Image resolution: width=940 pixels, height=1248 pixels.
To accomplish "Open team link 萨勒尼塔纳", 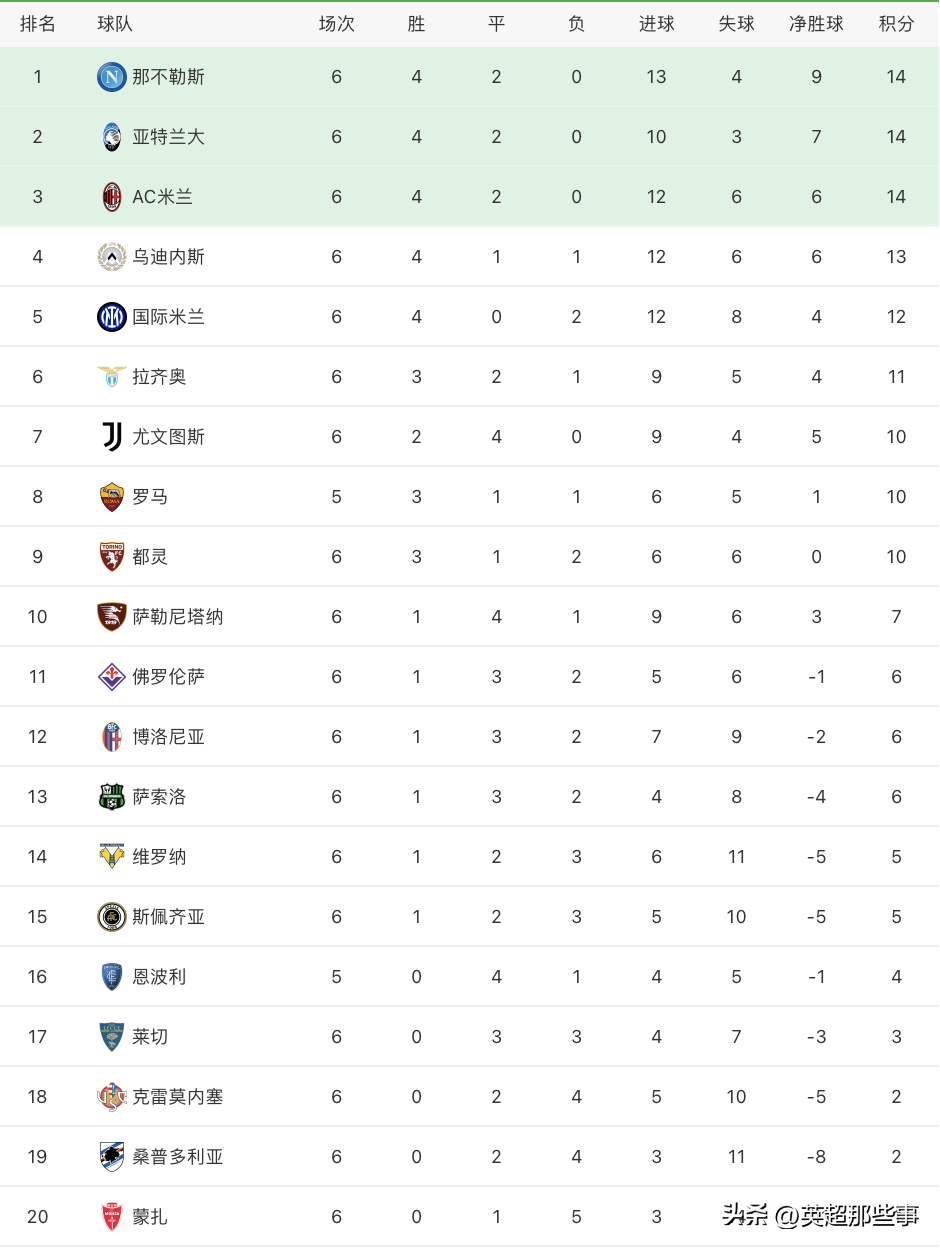I will [x=178, y=617].
